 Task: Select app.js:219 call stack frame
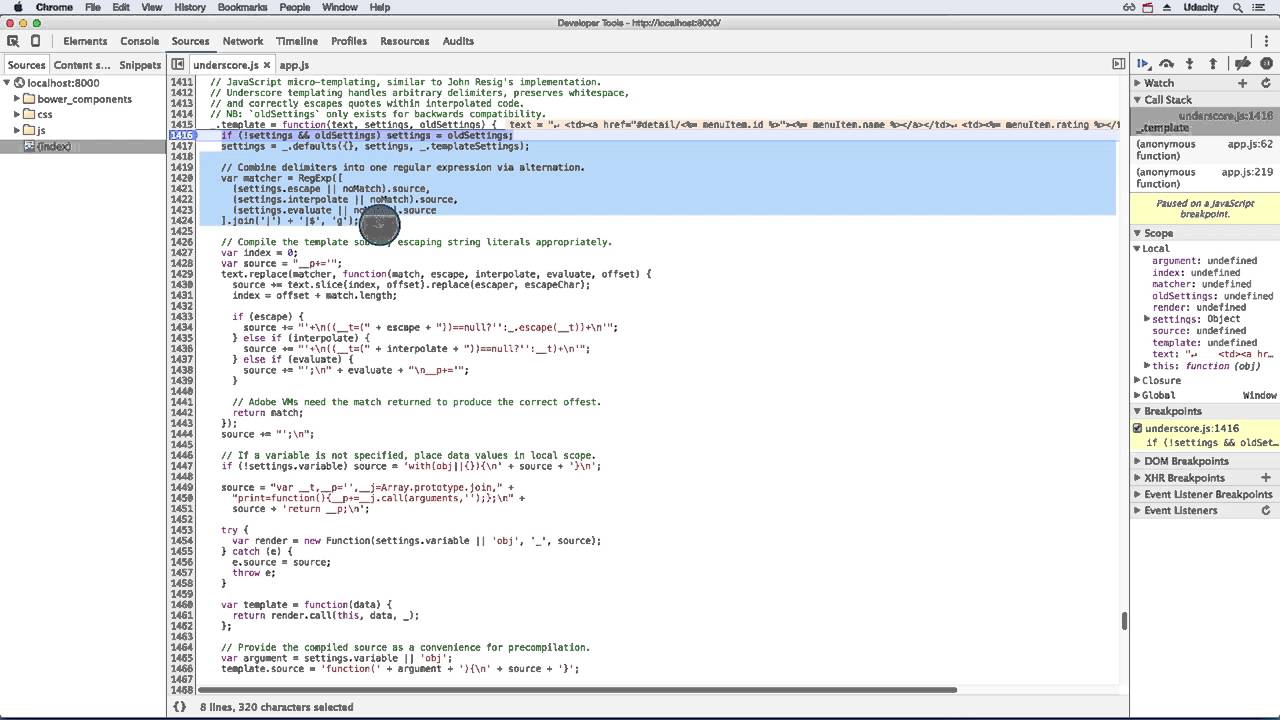(1205, 178)
